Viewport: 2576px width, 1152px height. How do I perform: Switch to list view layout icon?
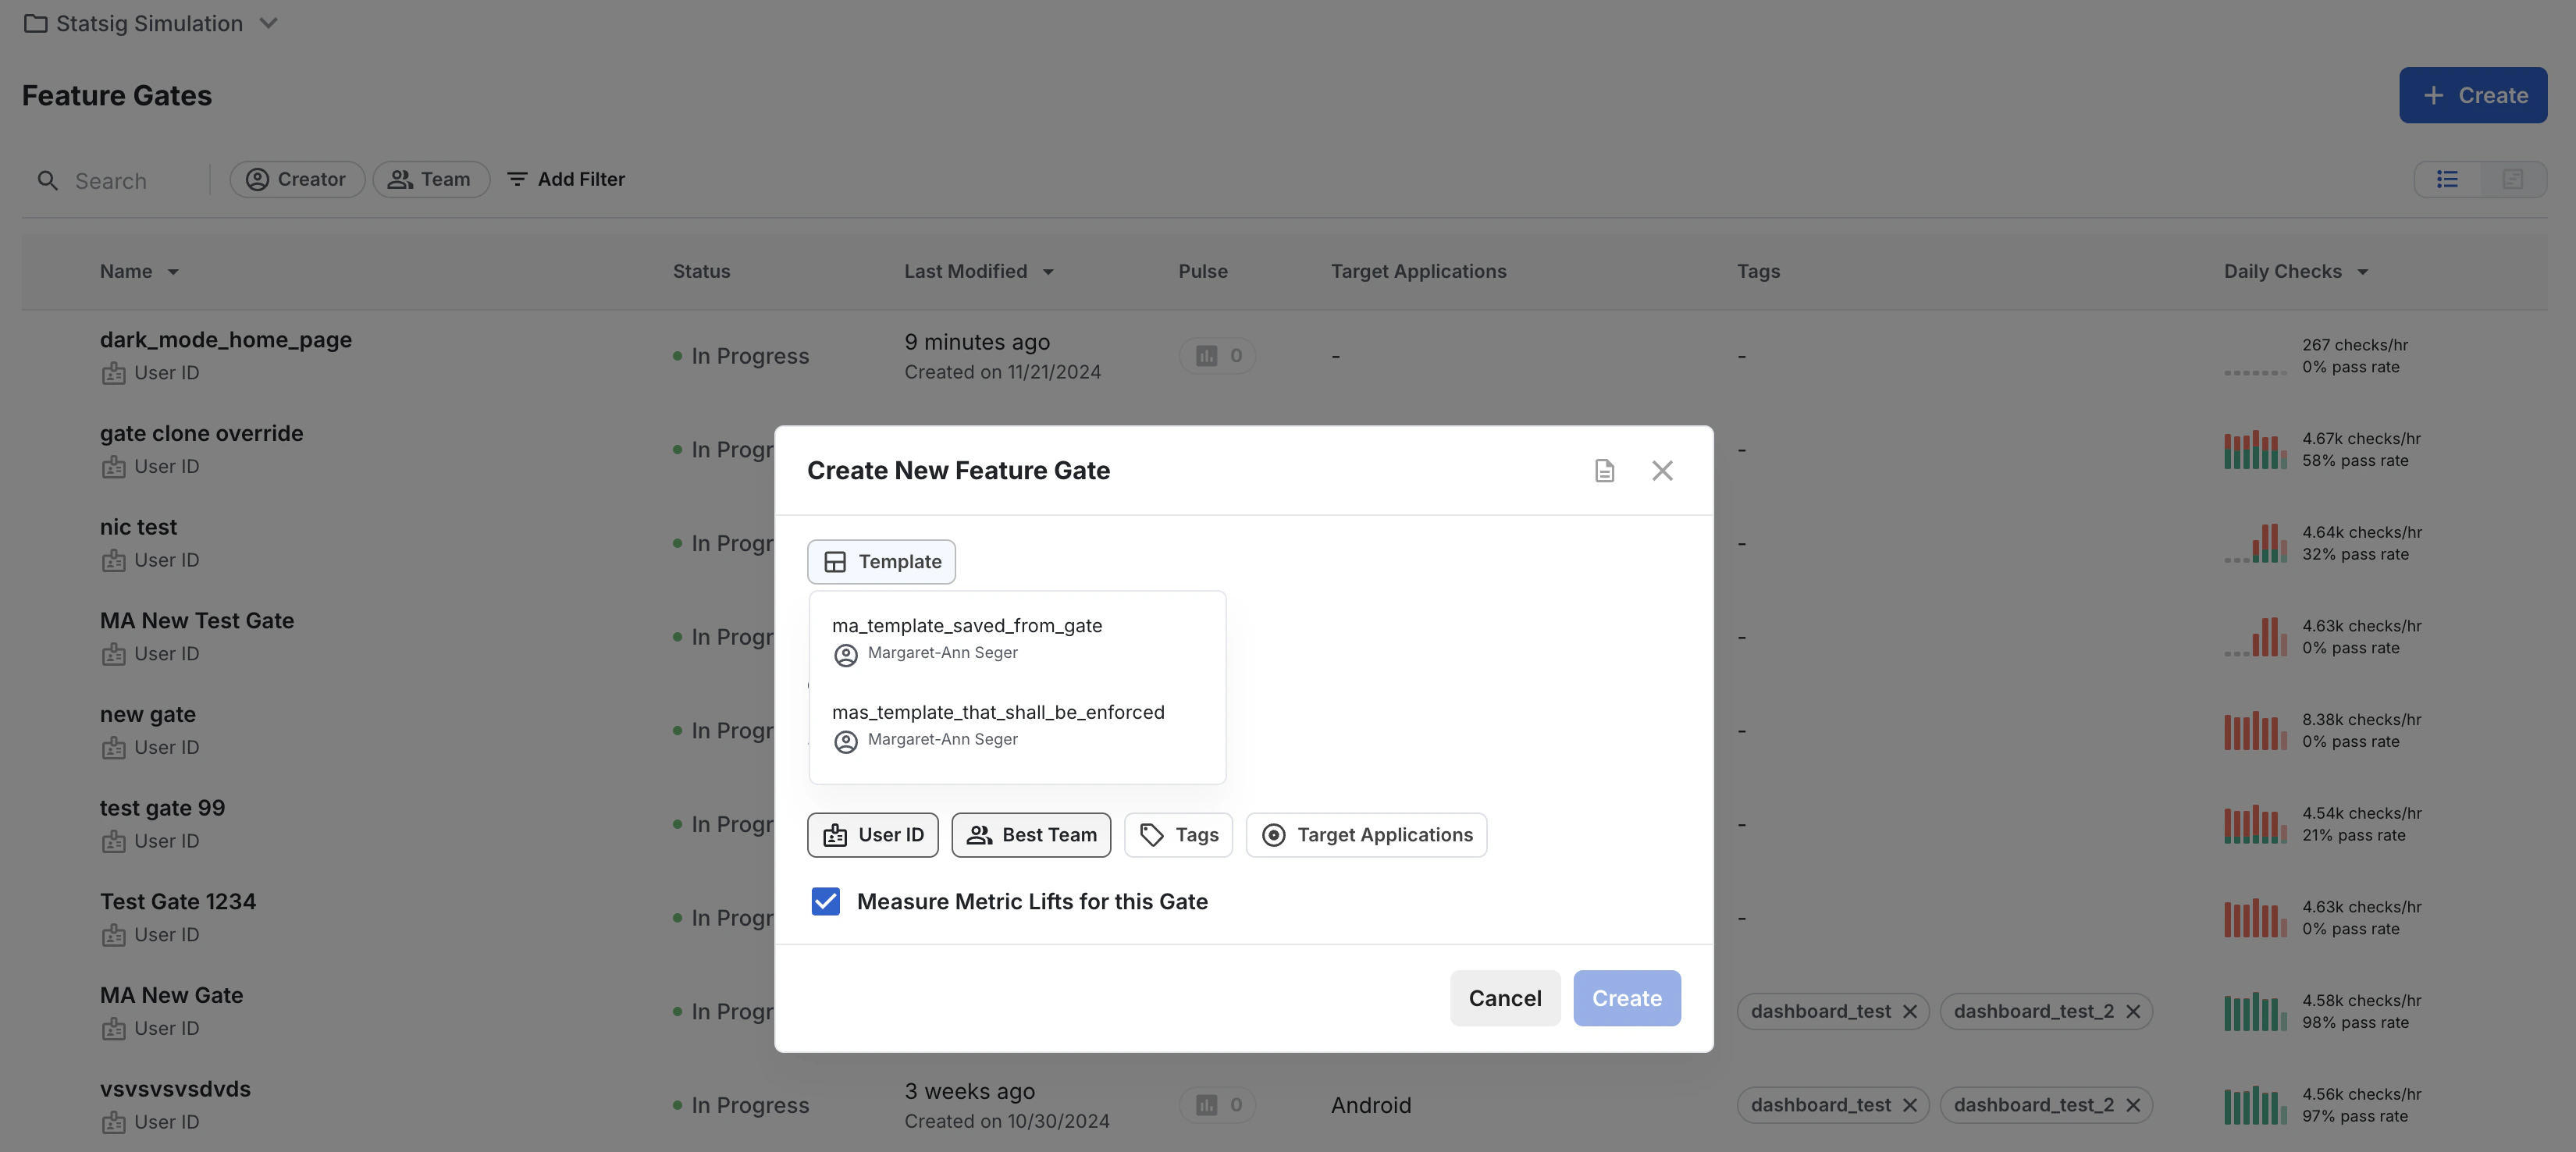point(2447,179)
